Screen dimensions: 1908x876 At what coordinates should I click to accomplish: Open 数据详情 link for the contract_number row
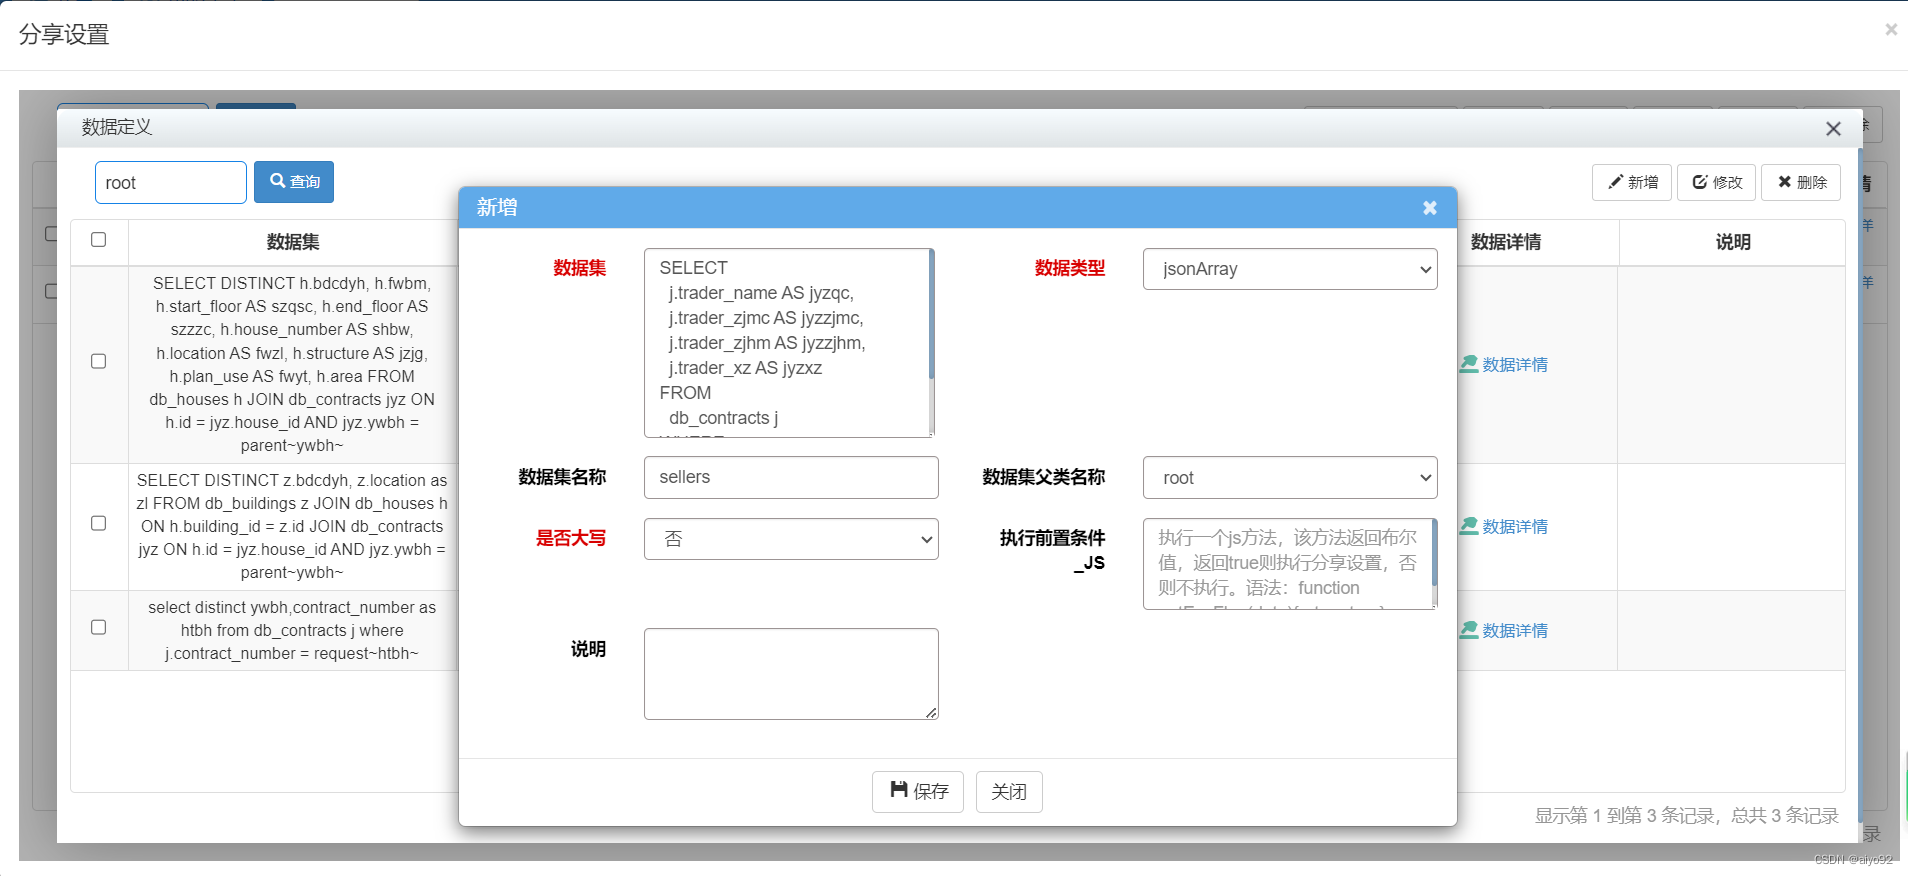point(1503,630)
